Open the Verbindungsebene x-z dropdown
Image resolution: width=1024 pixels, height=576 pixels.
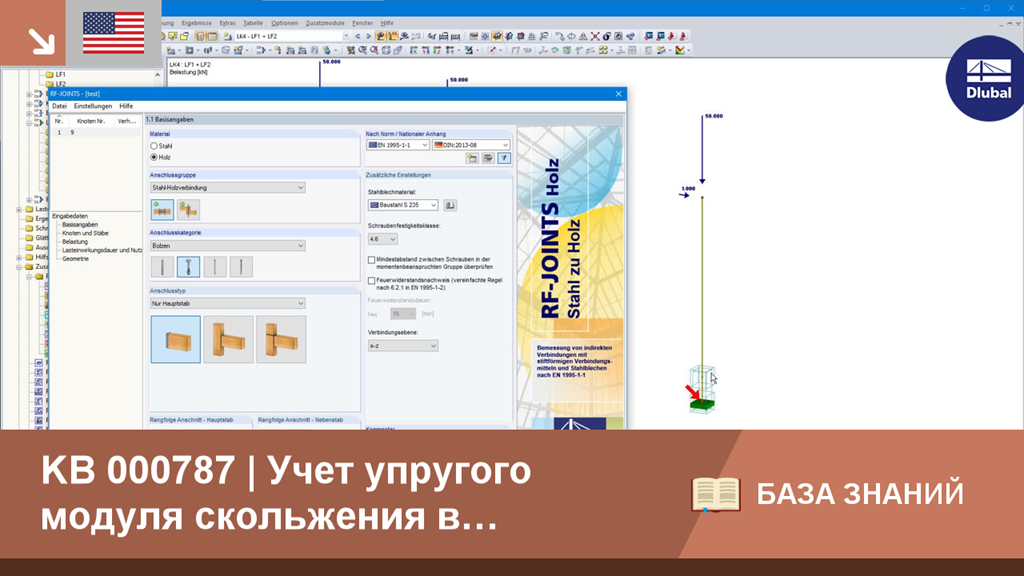tap(402, 346)
